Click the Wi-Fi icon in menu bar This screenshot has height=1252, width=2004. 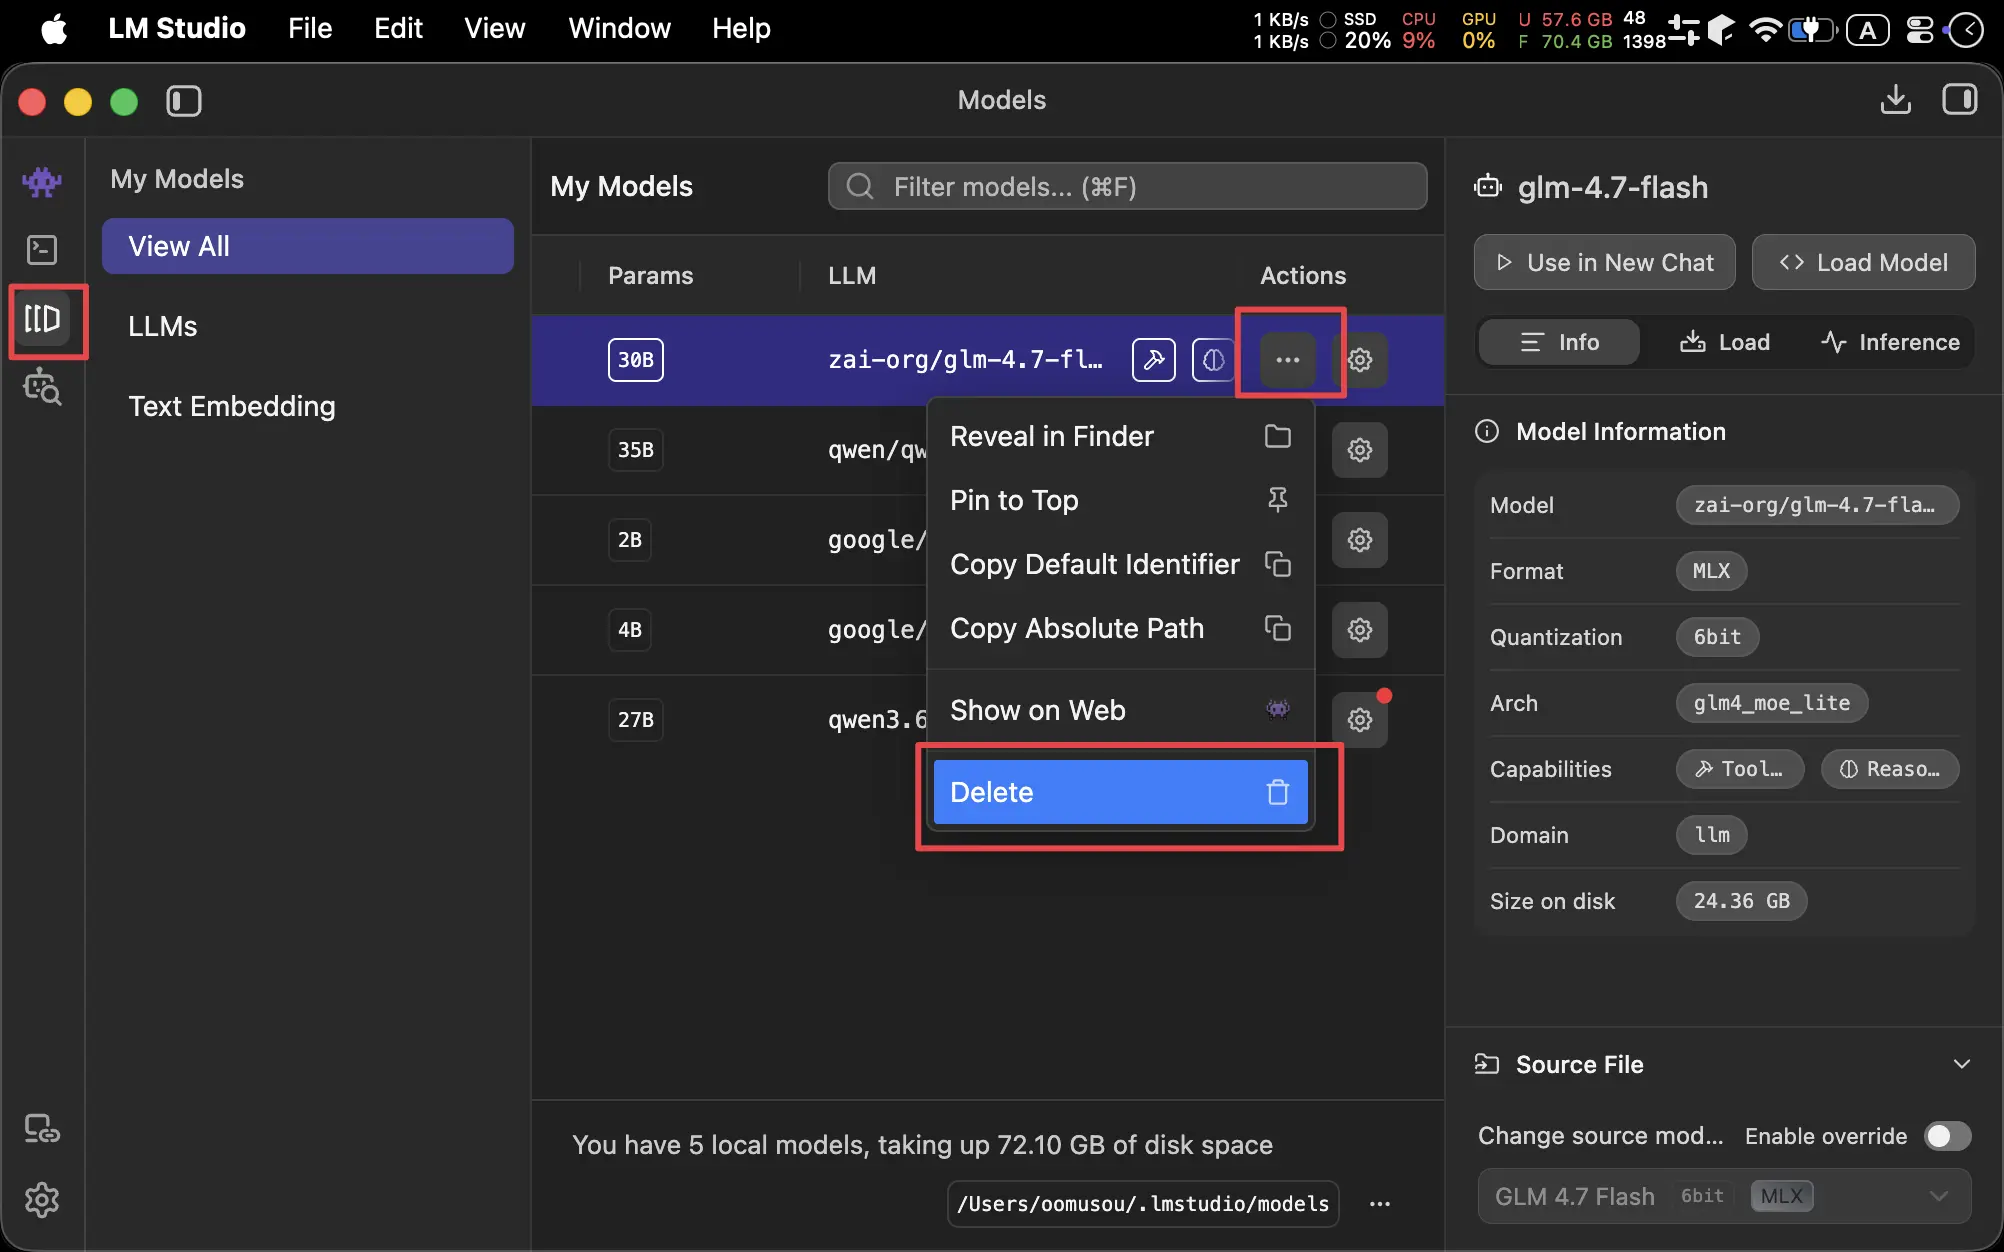1766,29
